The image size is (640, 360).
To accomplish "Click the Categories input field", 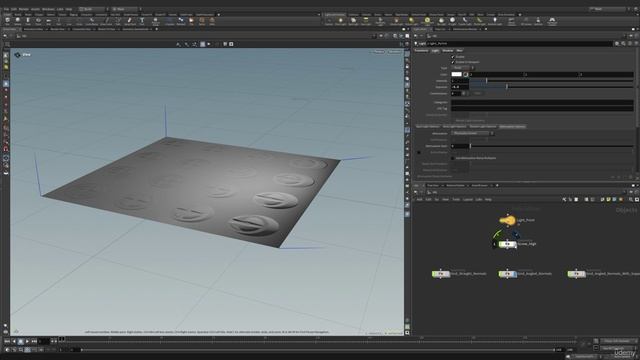I will click(542, 102).
